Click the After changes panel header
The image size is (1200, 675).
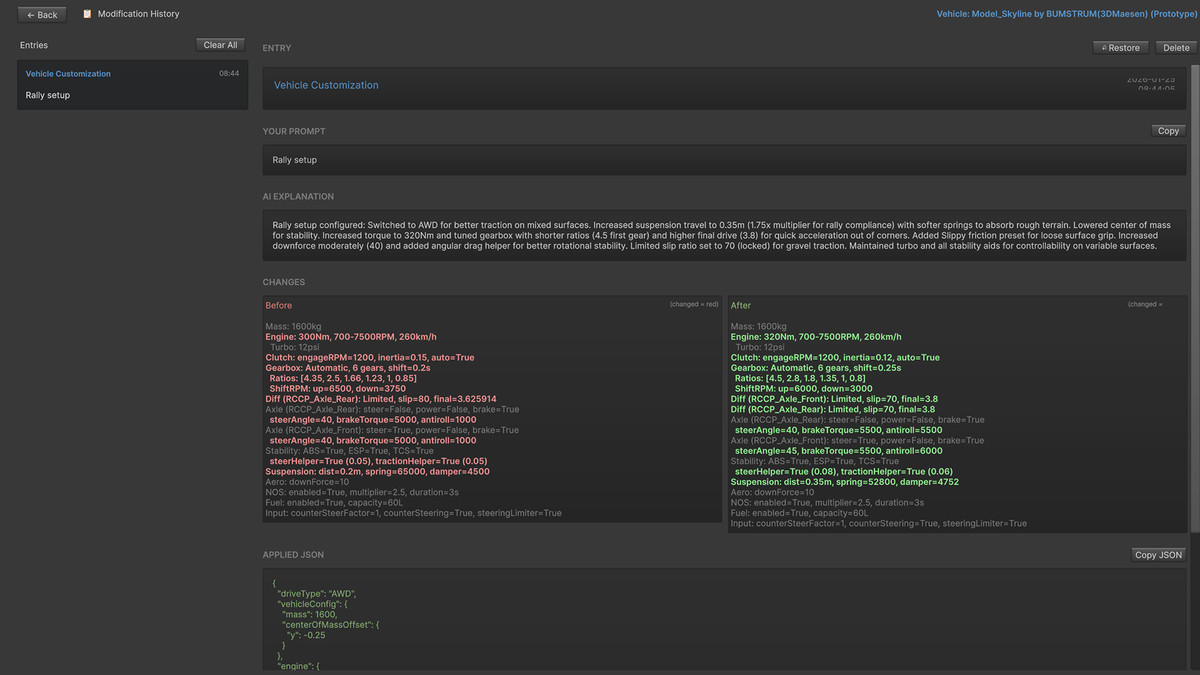click(741, 305)
